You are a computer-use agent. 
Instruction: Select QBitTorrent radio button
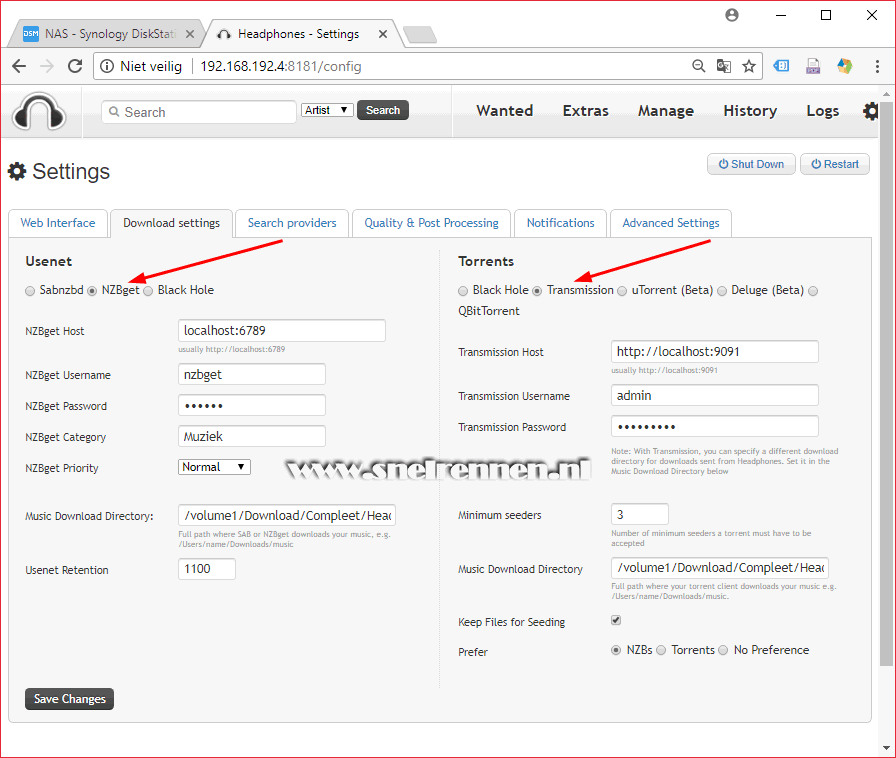pyautogui.click(x=813, y=291)
